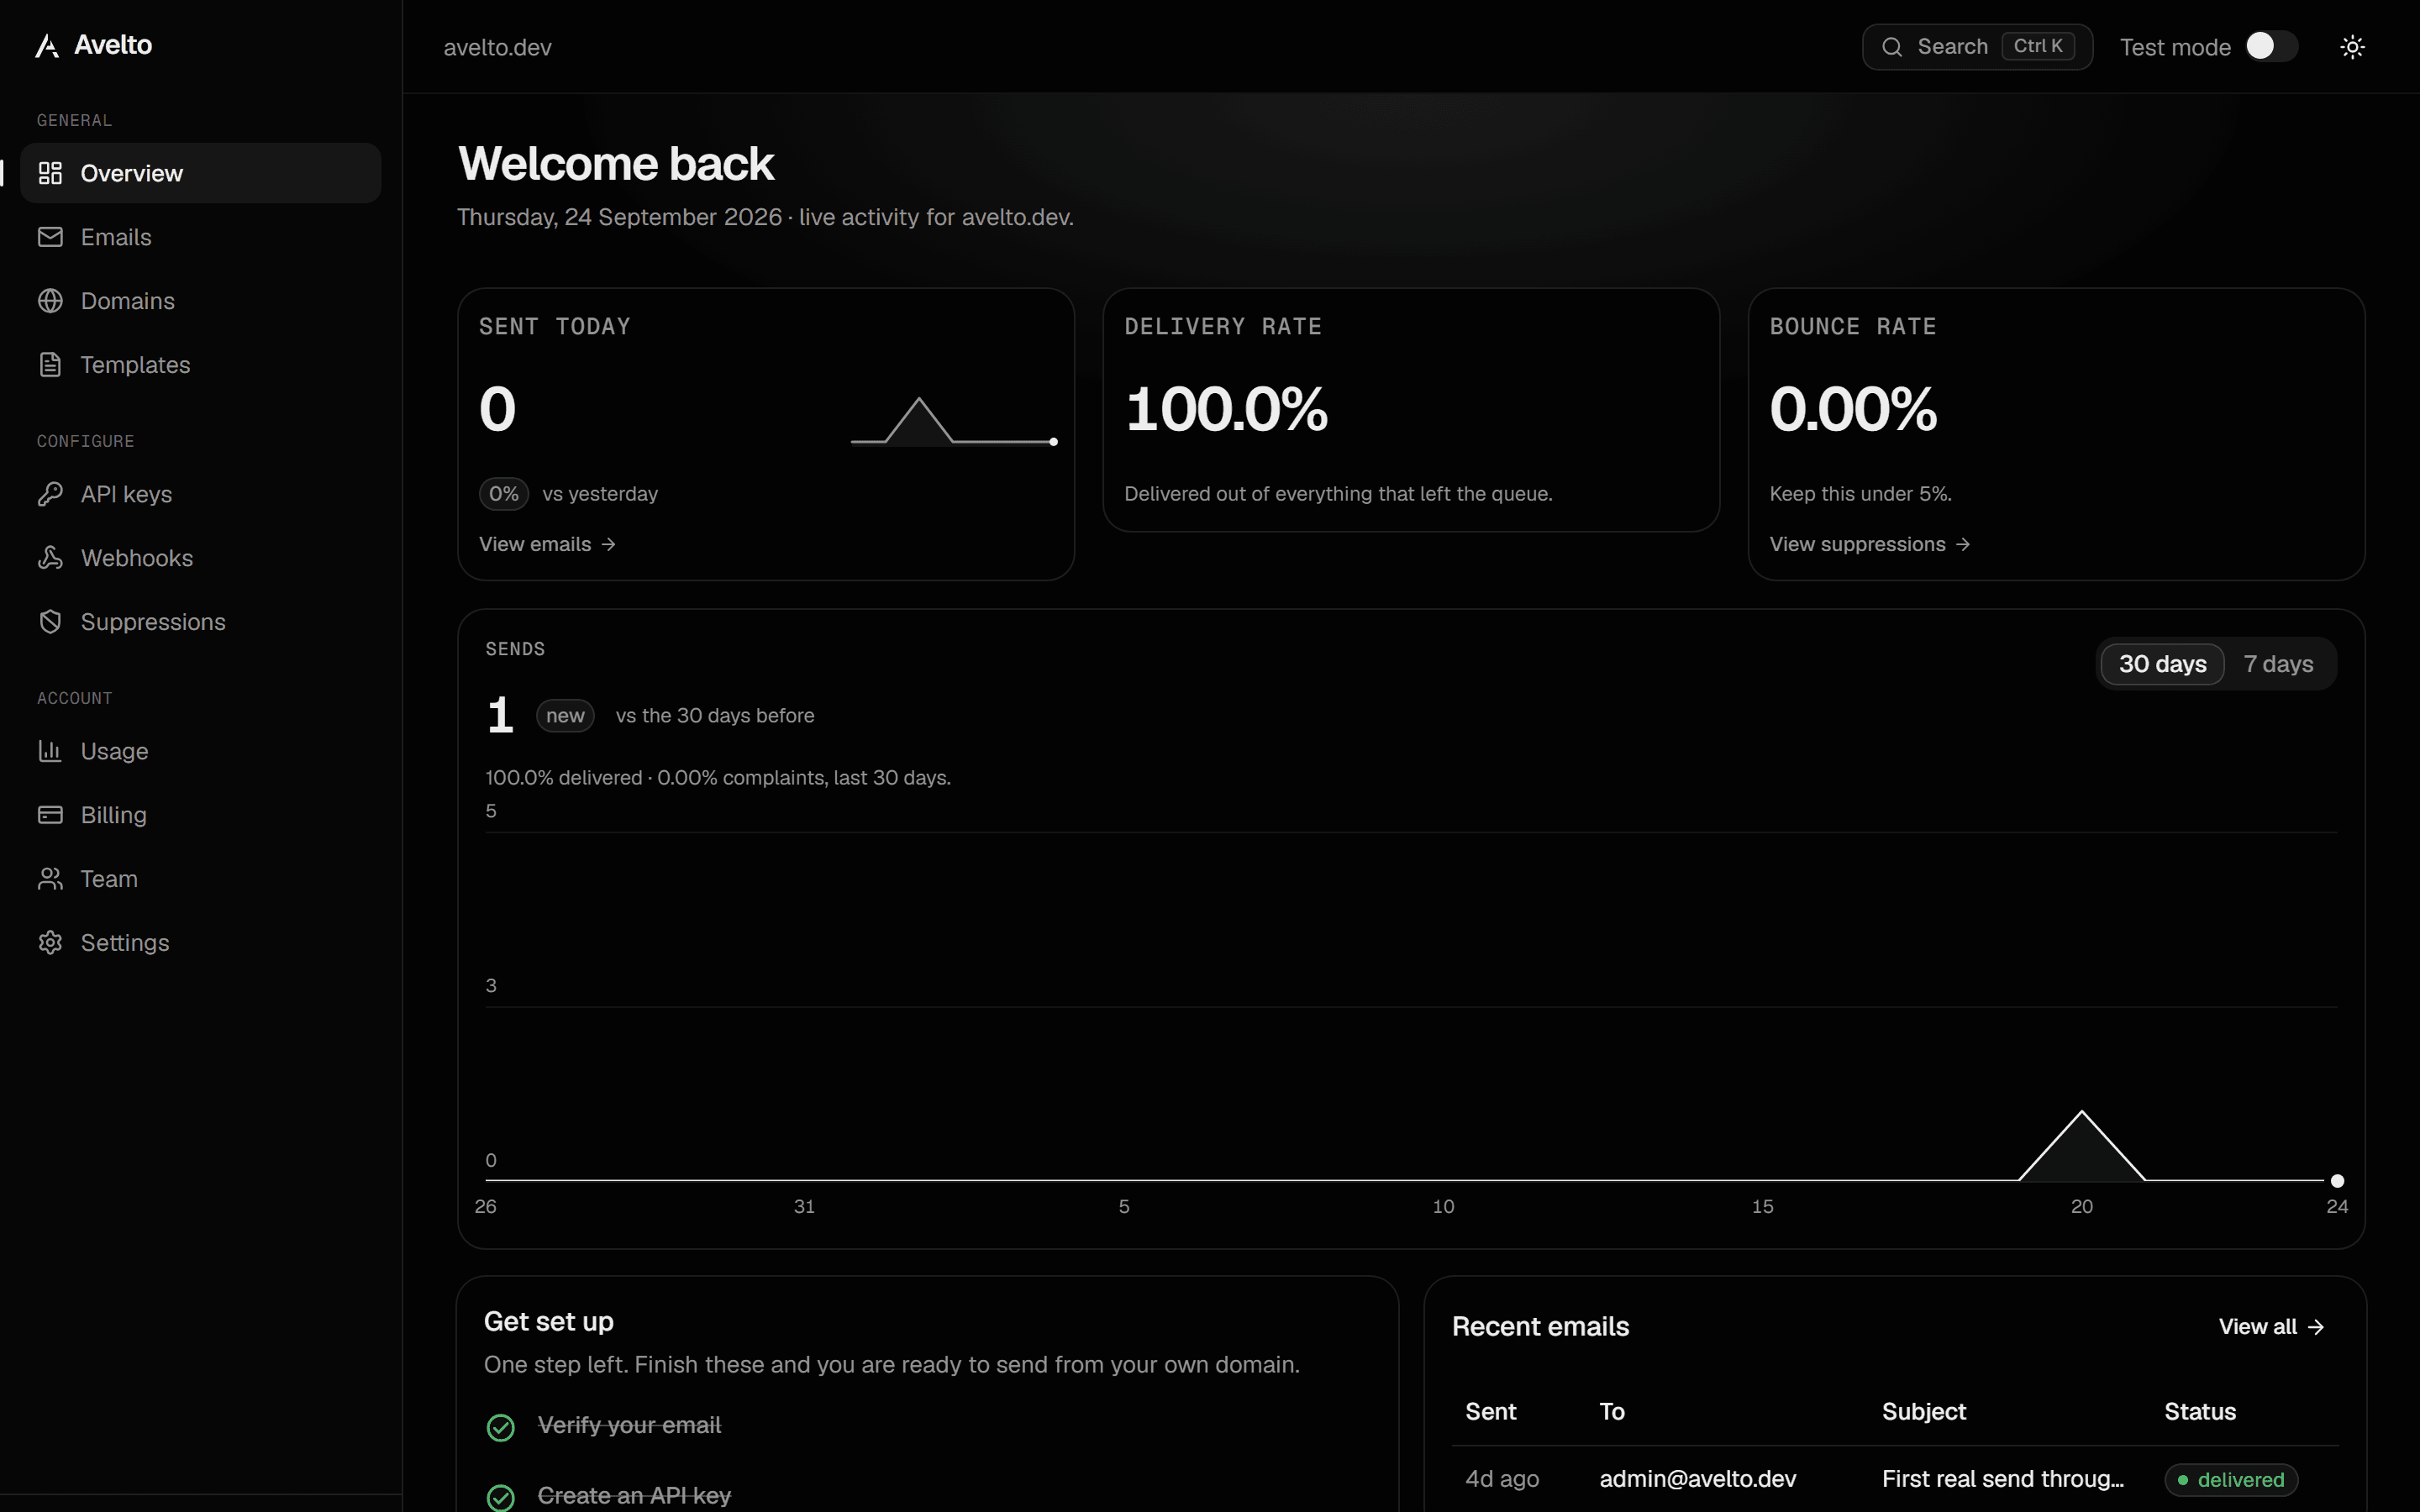The image size is (2420, 1512).
Task: Go to Webhooks page
Action: pos(200,558)
